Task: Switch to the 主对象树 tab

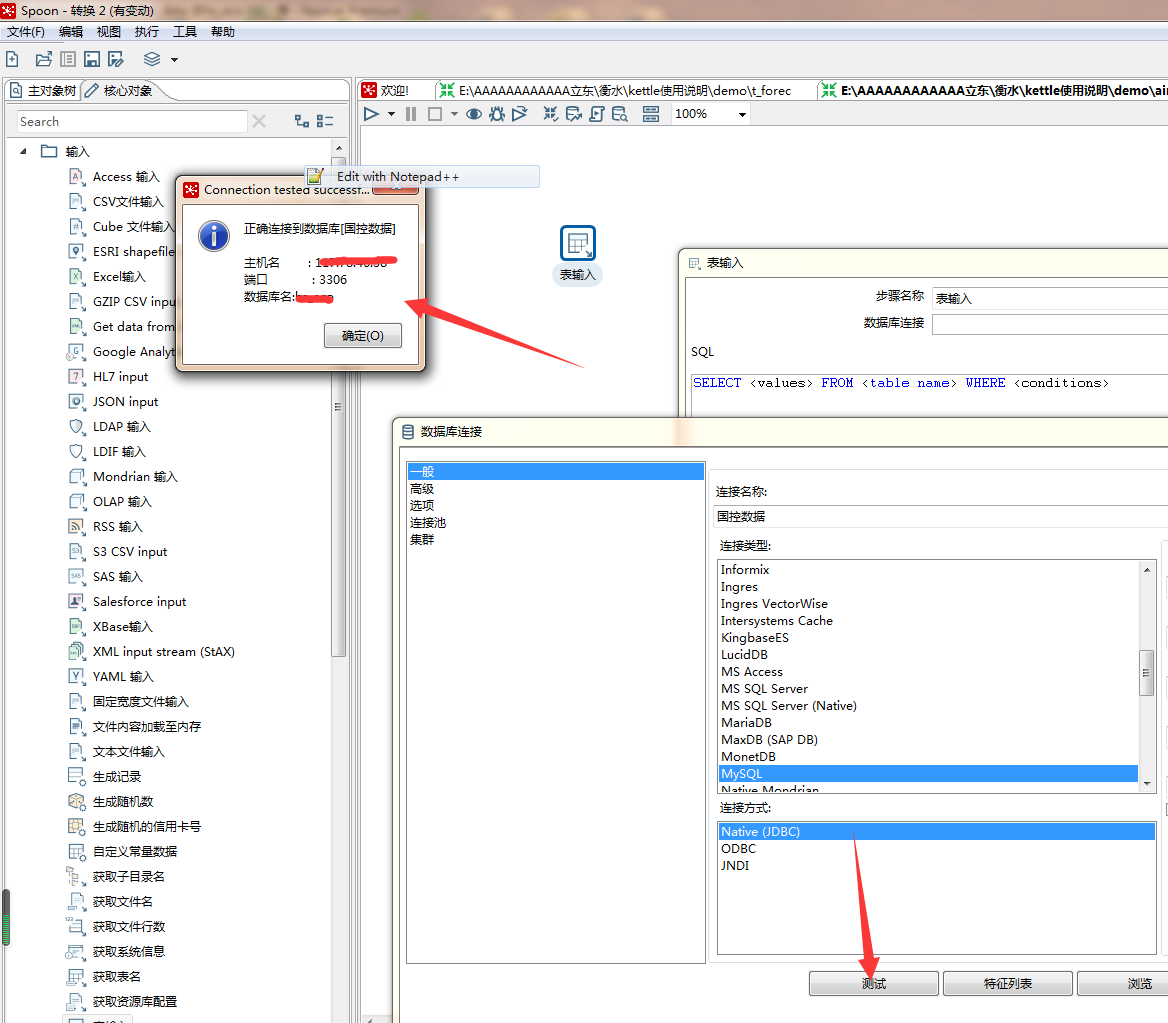Action: 43,90
